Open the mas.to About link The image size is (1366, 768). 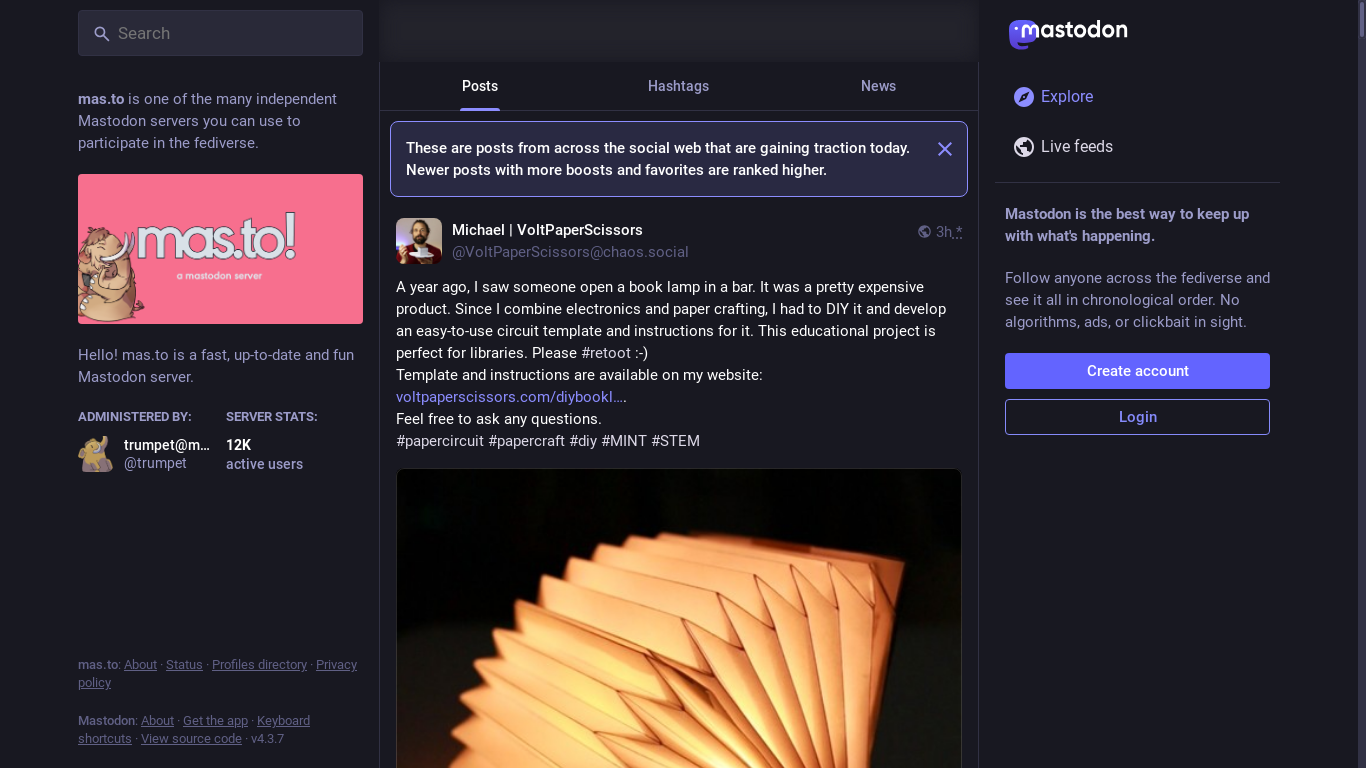coord(140,665)
